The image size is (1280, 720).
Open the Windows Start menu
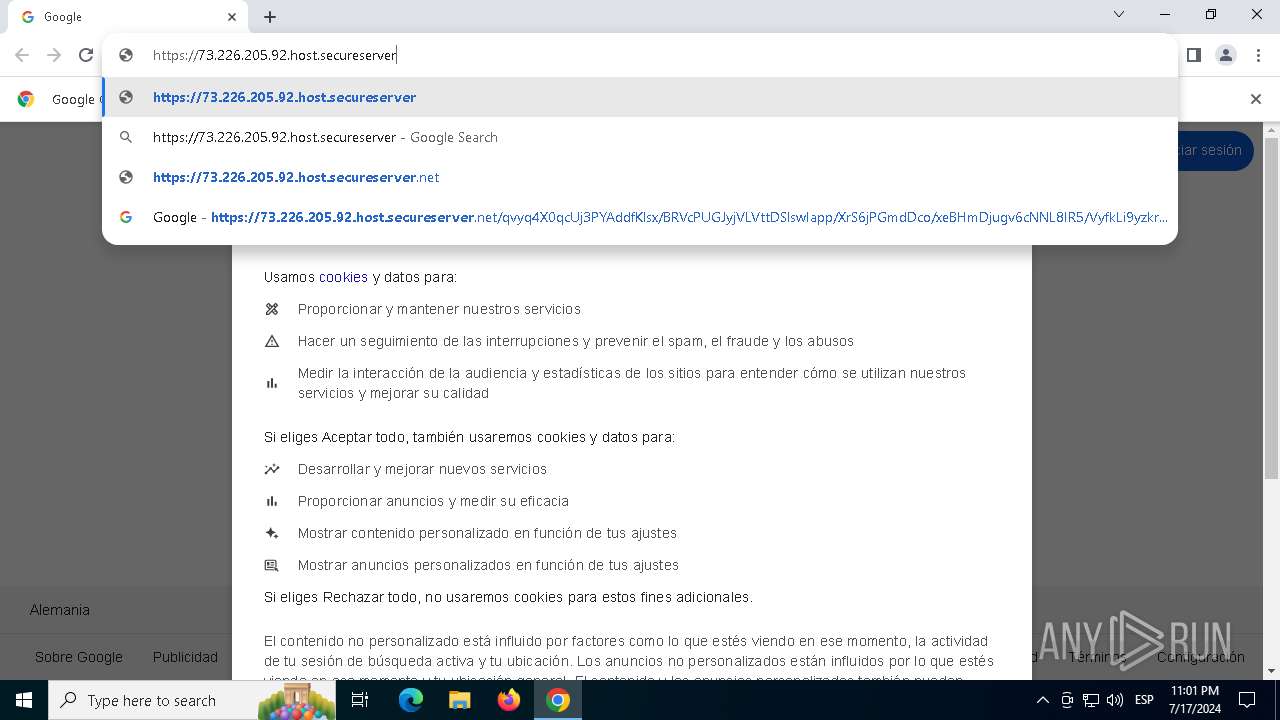pyautogui.click(x=24, y=700)
